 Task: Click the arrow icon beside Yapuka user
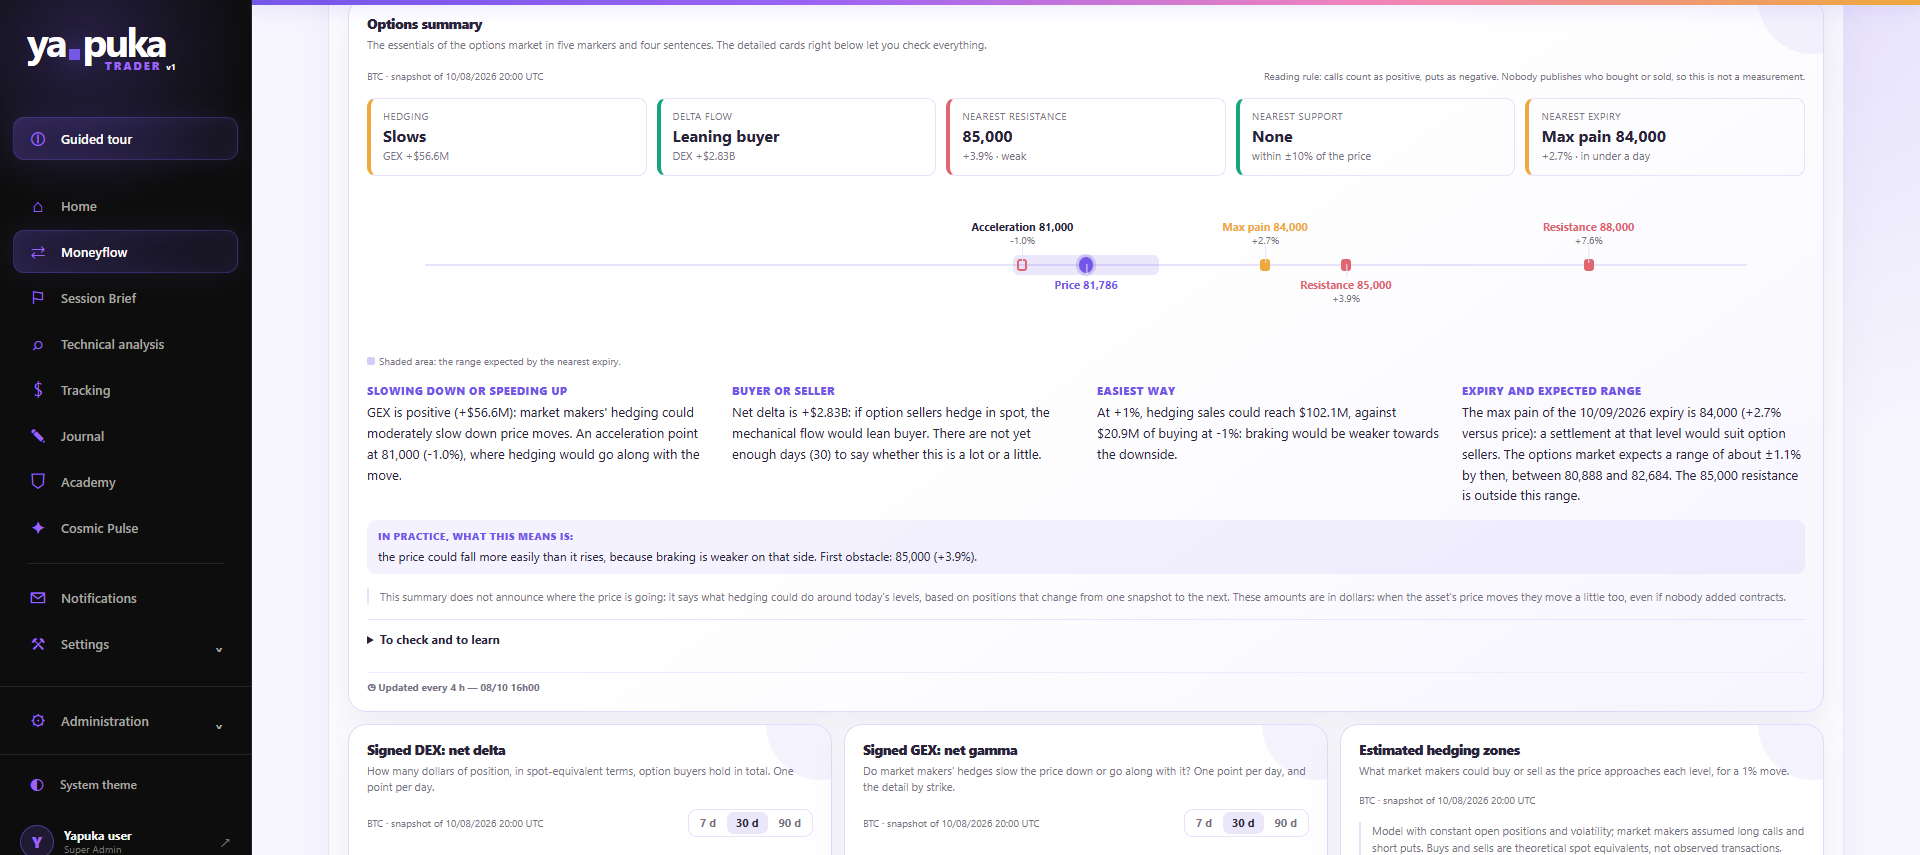click(x=225, y=842)
